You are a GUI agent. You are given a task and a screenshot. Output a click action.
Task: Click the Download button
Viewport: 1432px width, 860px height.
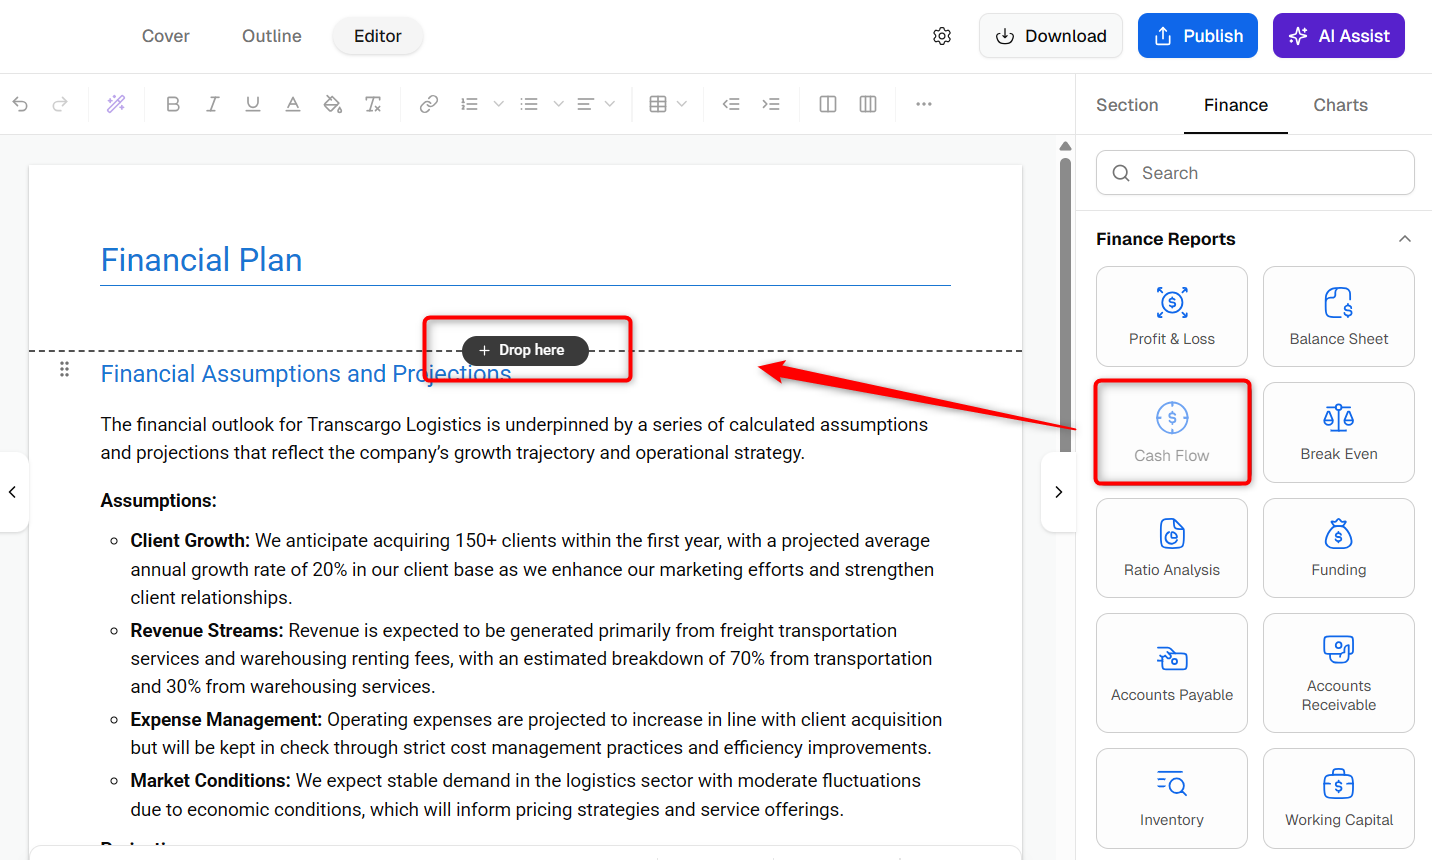[1051, 36]
